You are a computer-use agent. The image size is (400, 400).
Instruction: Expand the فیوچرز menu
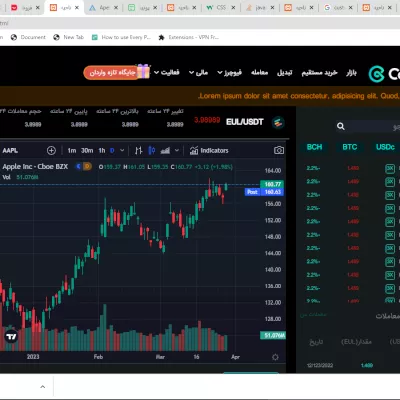click(229, 72)
